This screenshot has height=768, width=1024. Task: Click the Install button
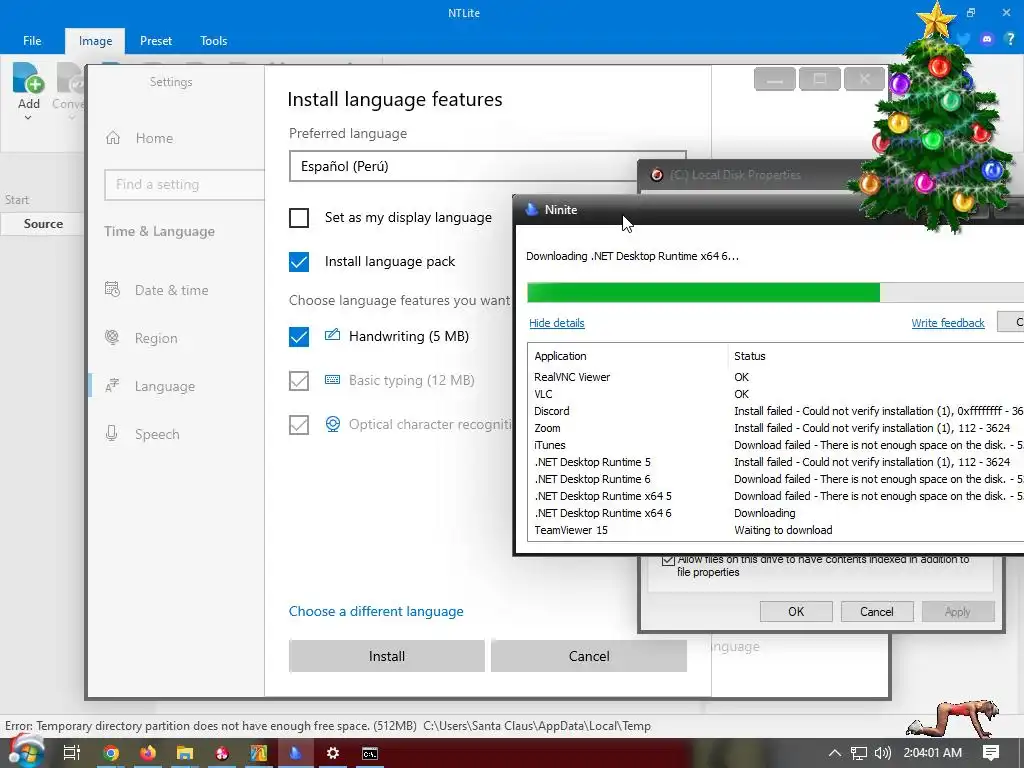point(387,656)
